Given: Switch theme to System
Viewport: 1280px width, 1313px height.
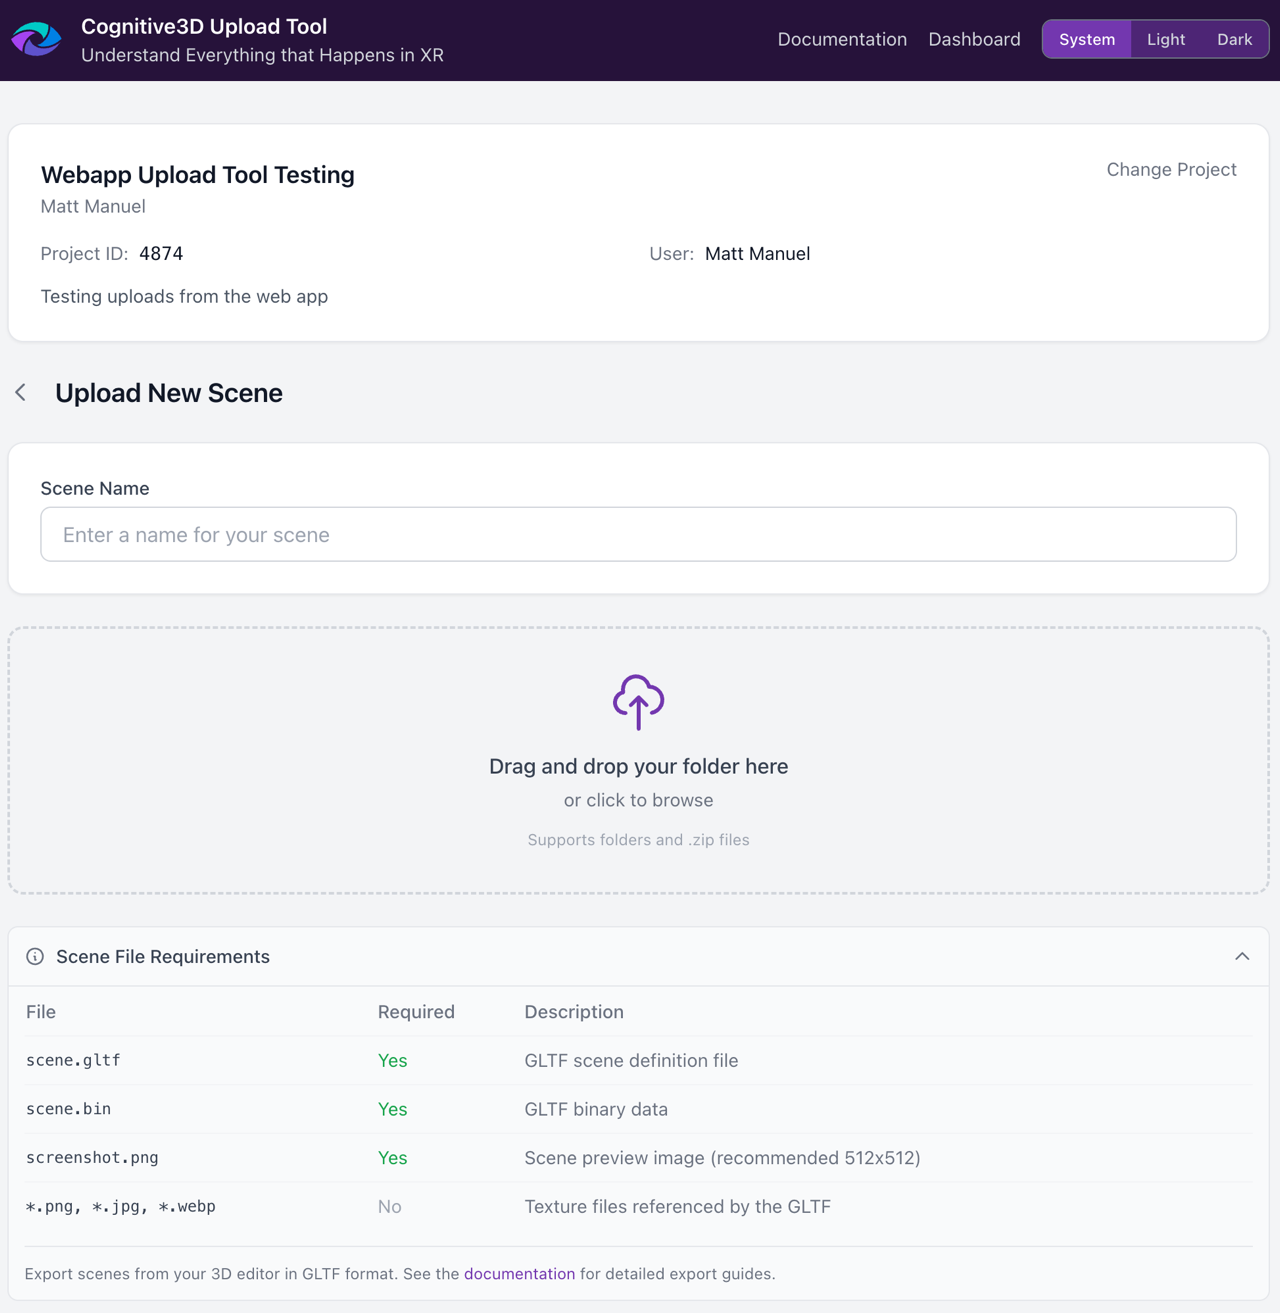Looking at the screenshot, I should (x=1086, y=39).
